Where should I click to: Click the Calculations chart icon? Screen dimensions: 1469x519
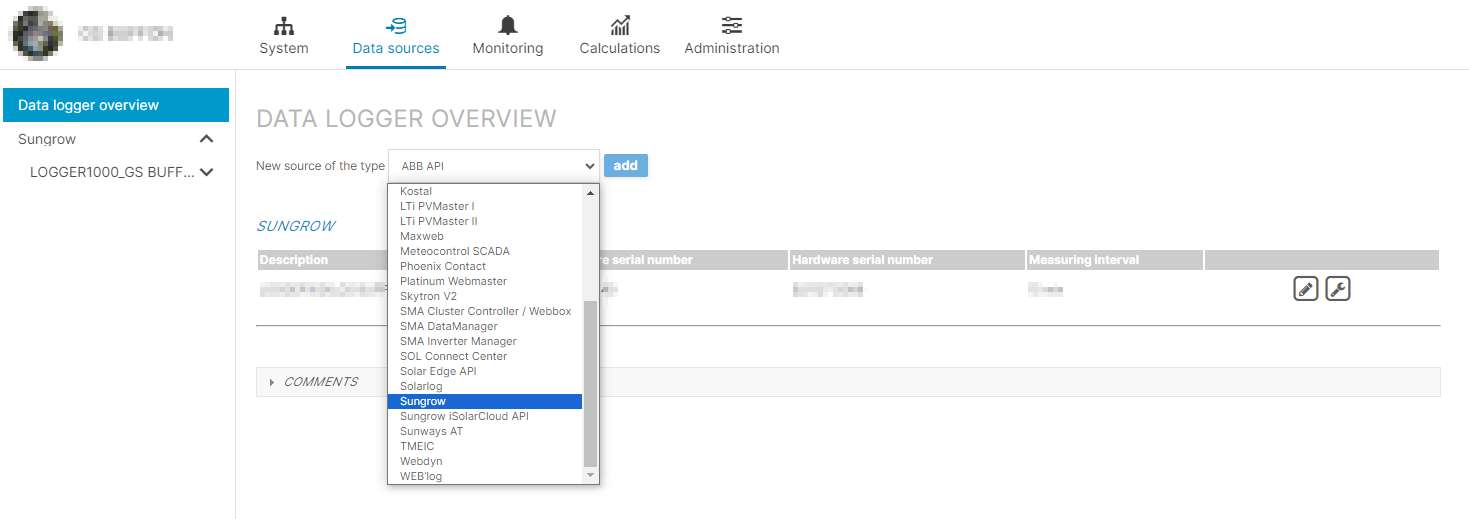(x=620, y=25)
